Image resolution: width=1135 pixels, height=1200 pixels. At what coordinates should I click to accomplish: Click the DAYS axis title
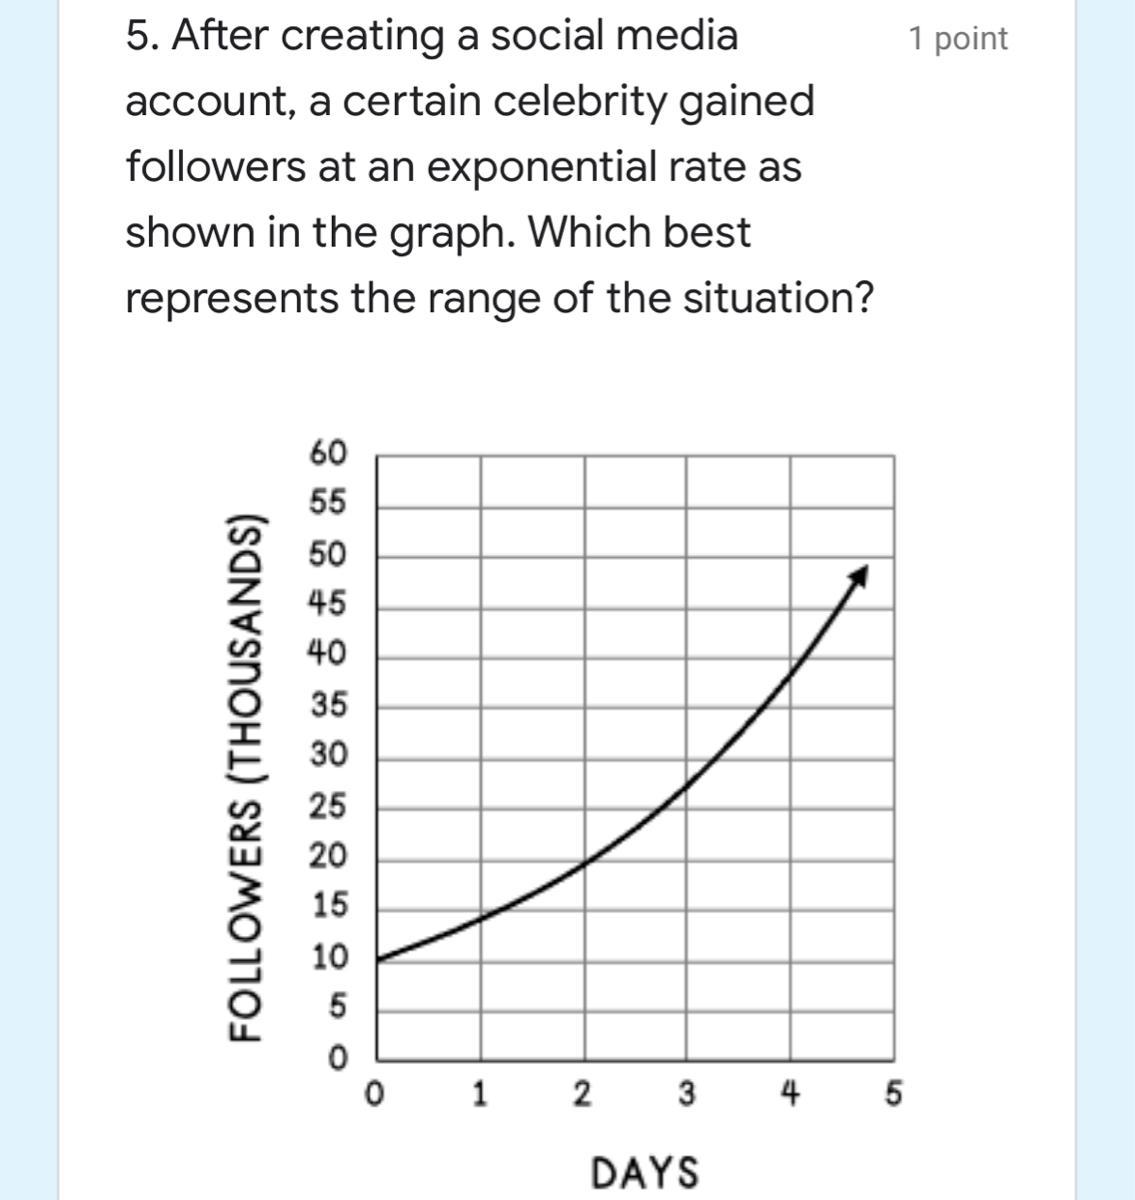click(x=645, y=1172)
